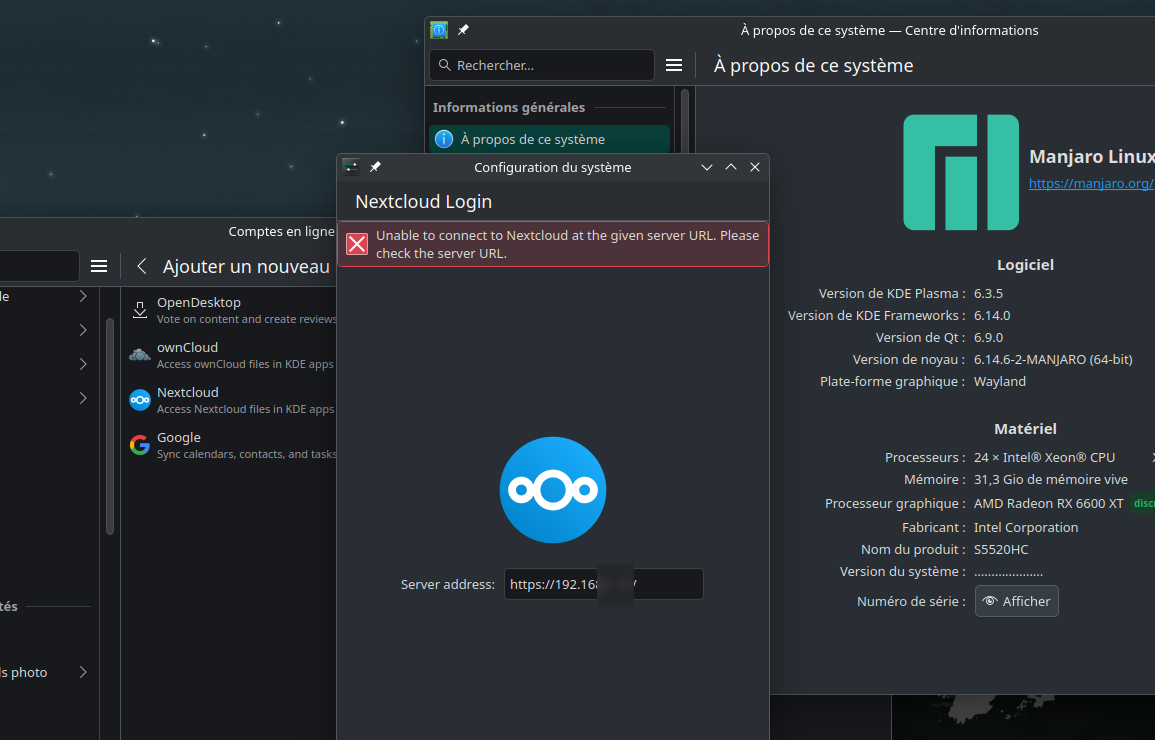Click the Google logo icon in the accounts list
Viewport: 1155px width, 740px height.
tap(140, 445)
